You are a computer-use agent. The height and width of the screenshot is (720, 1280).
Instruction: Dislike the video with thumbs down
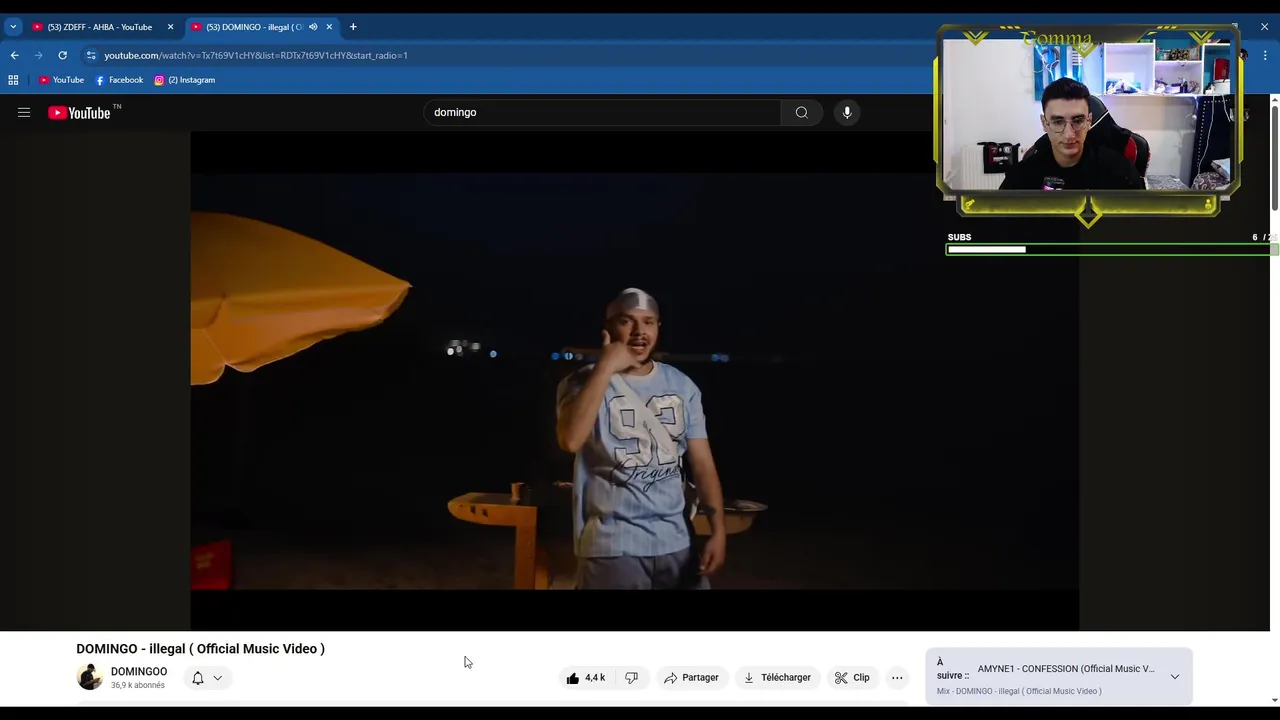(x=631, y=678)
